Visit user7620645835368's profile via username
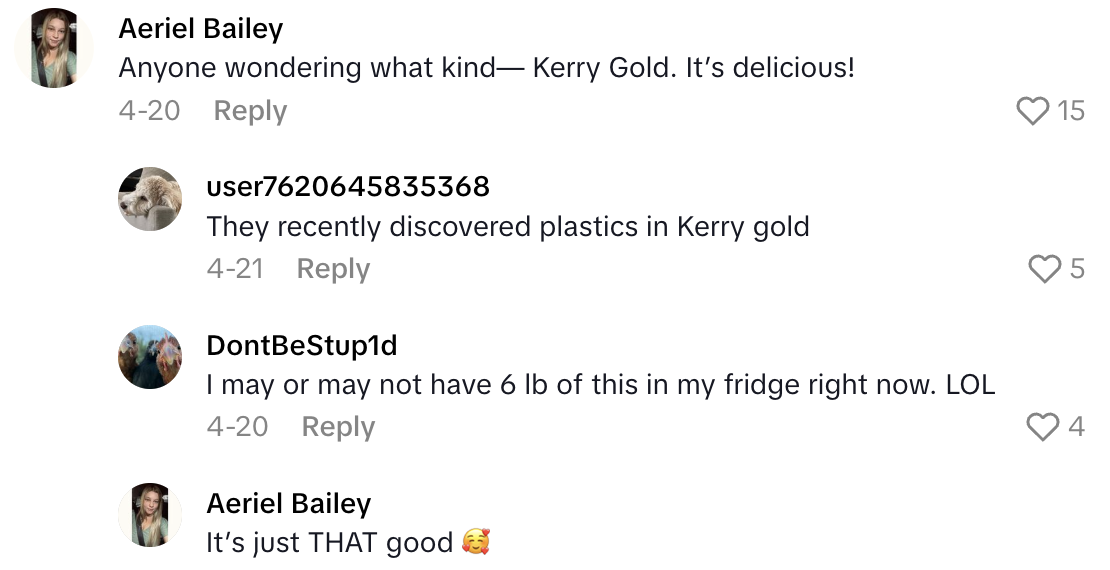This screenshot has width=1110, height=570. 348,186
